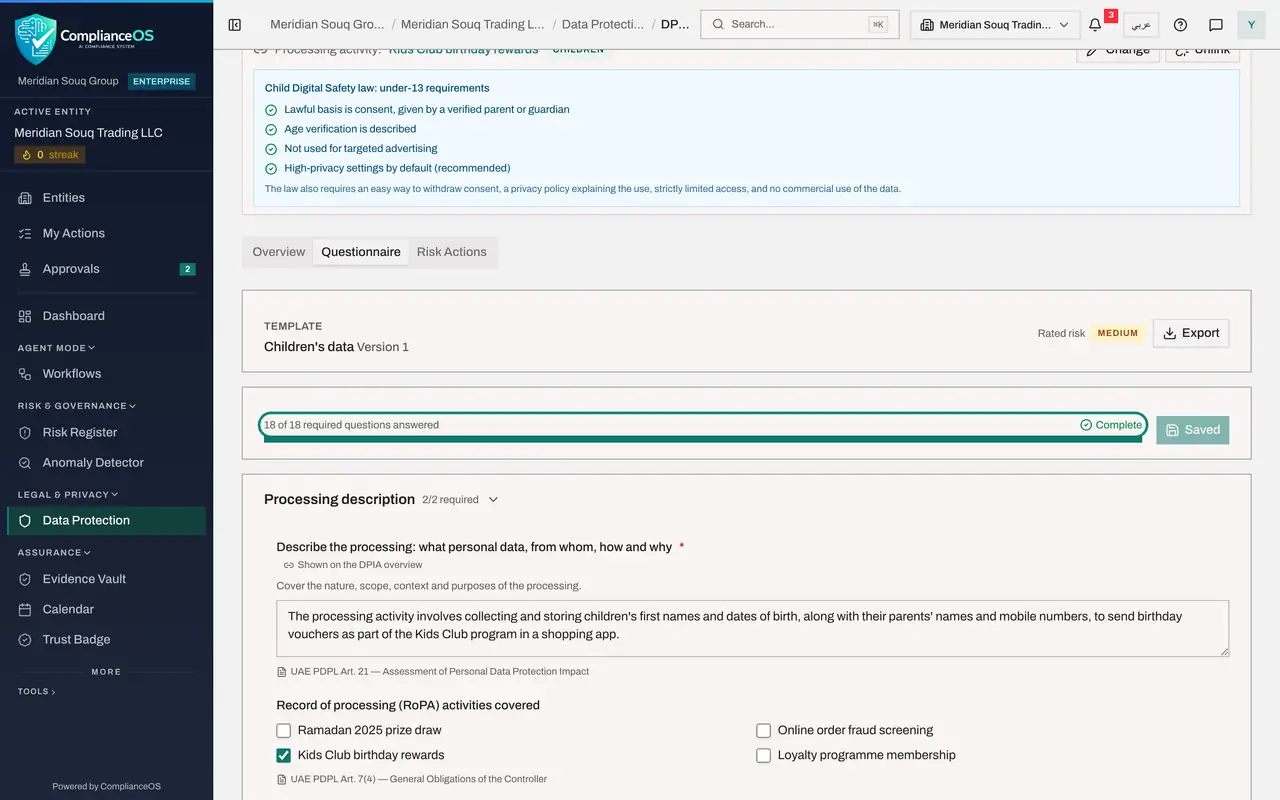
Task: Click the ComplianceOS shield logo
Action: tap(35, 38)
